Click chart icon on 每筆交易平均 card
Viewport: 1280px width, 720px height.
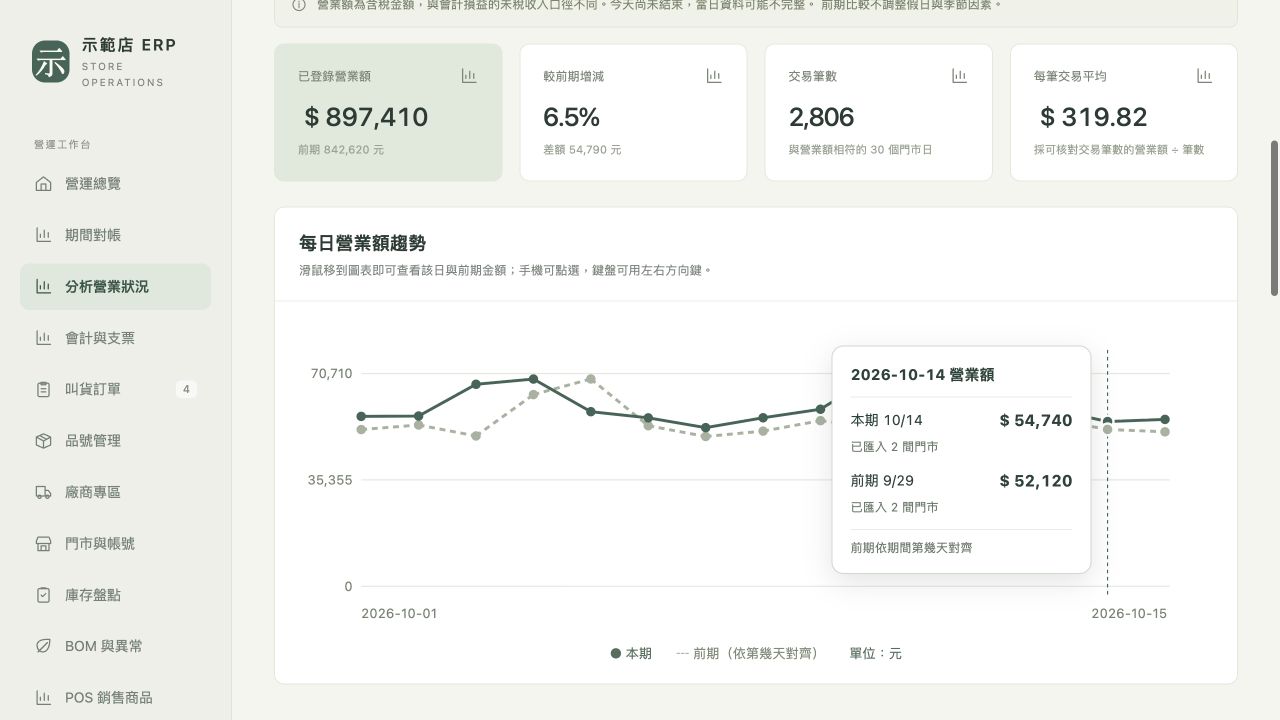(1204, 76)
